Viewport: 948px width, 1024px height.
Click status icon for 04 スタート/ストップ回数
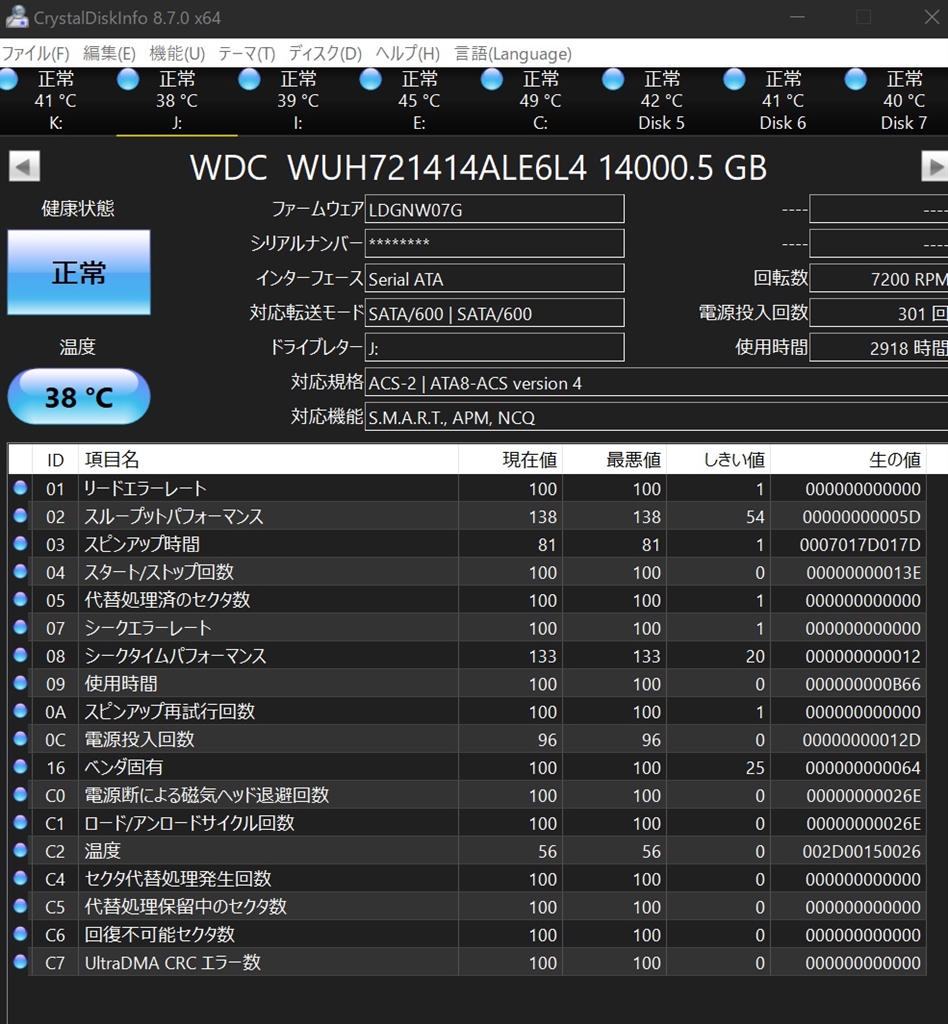point(20,571)
